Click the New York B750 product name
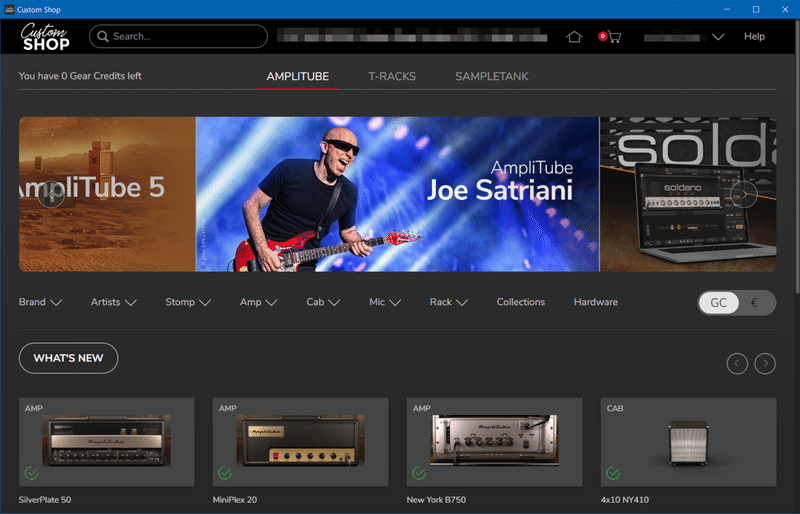Image resolution: width=800 pixels, height=514 pixels. 436,500
